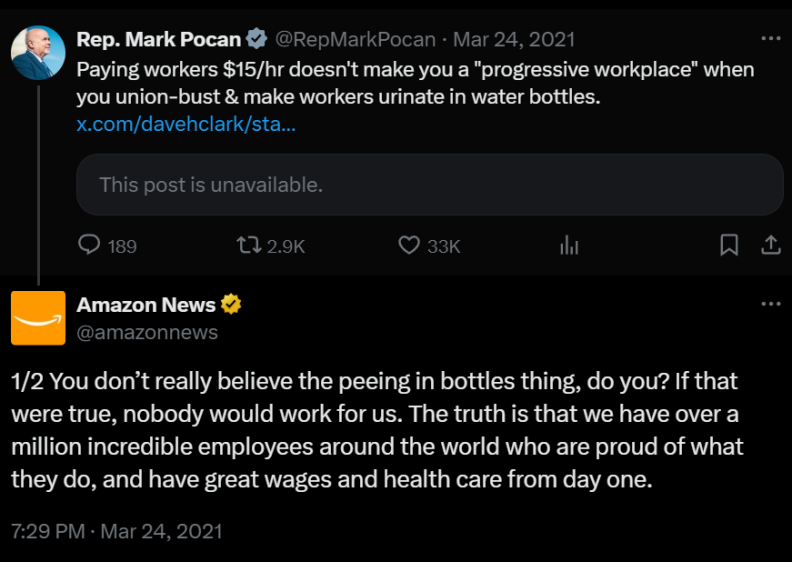View analytics bar chart icon
Screen dimensions: 792x562
point(570,245)
